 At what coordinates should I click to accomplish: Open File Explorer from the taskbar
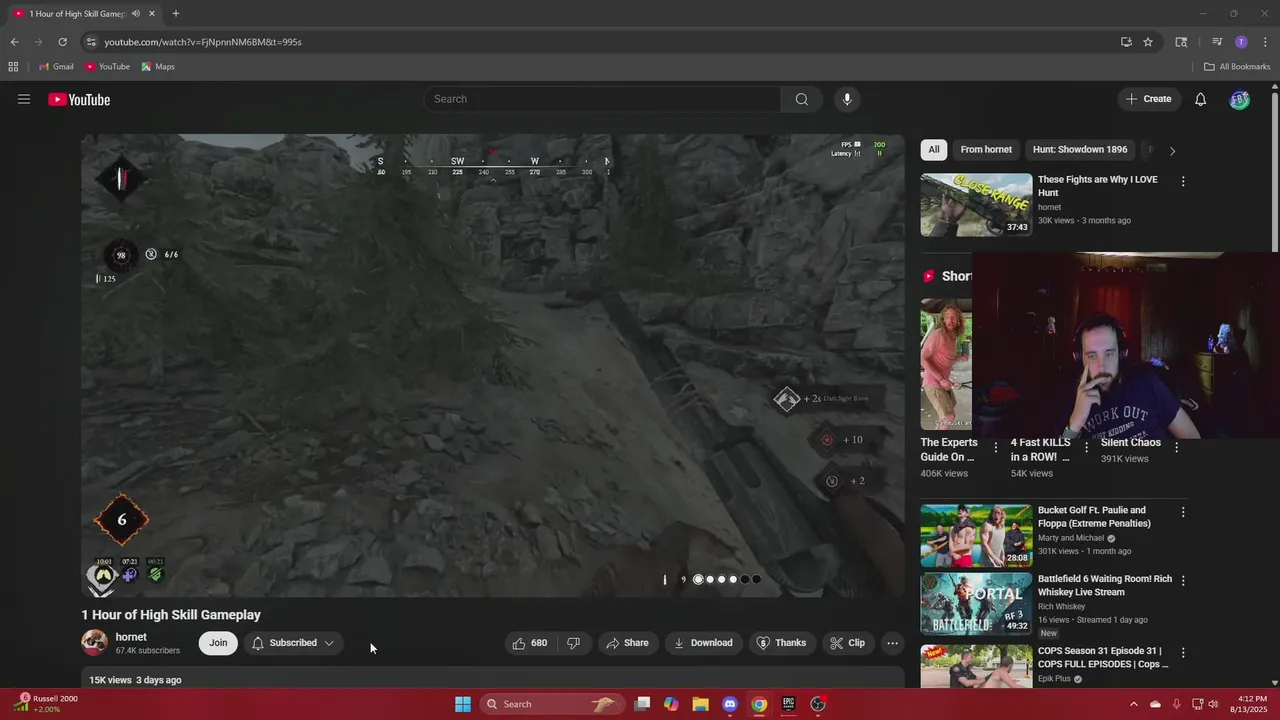[701, 704]
